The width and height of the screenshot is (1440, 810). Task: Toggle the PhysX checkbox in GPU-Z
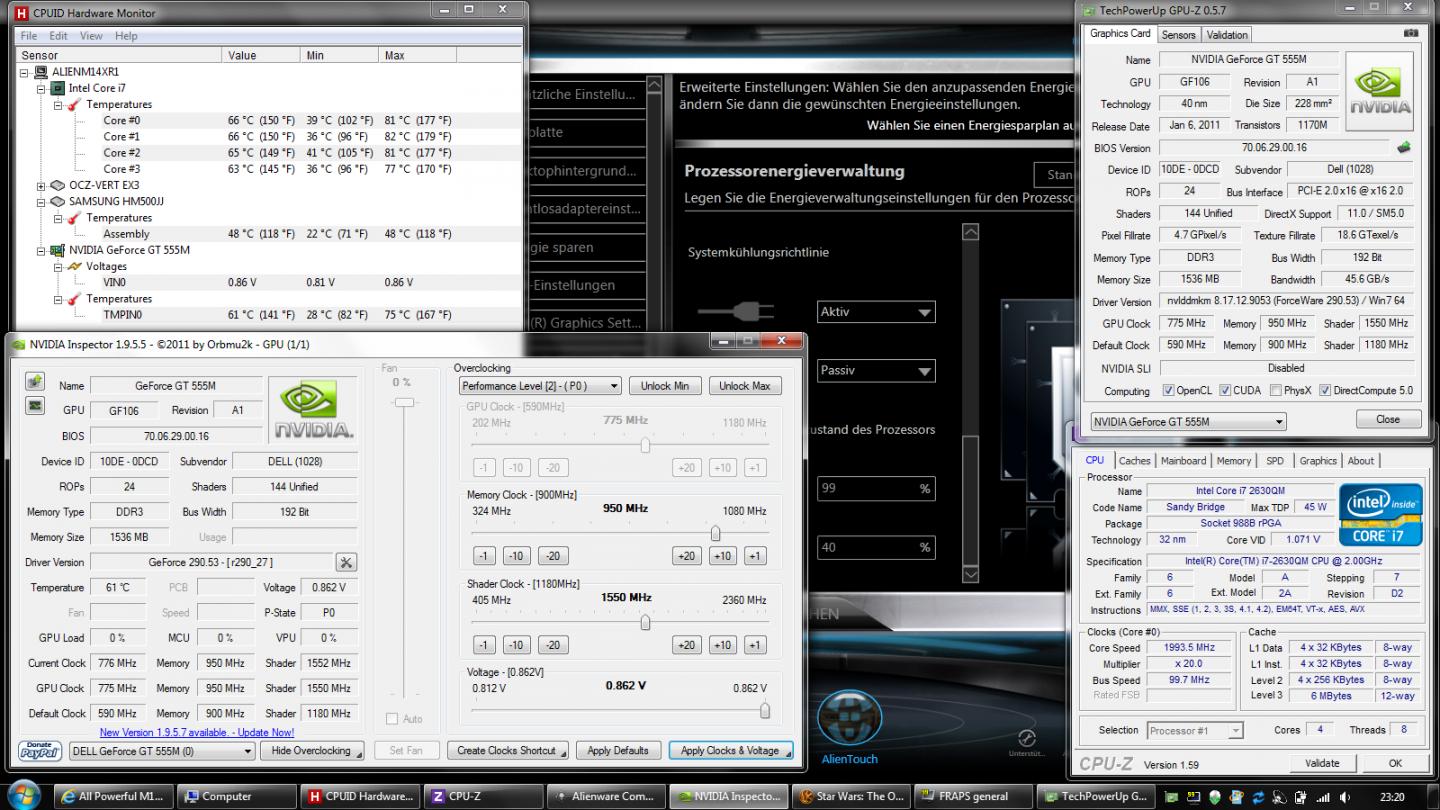click(1275, 391)
